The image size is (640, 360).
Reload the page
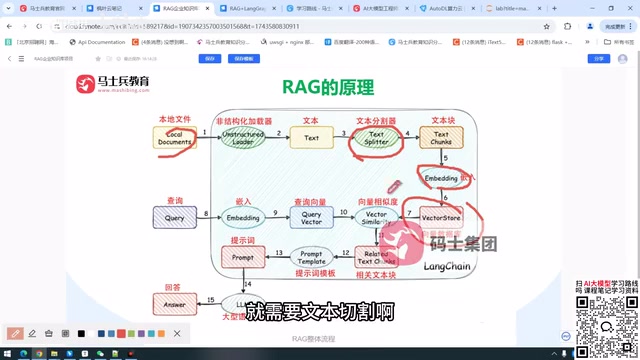tap(39, 26)
